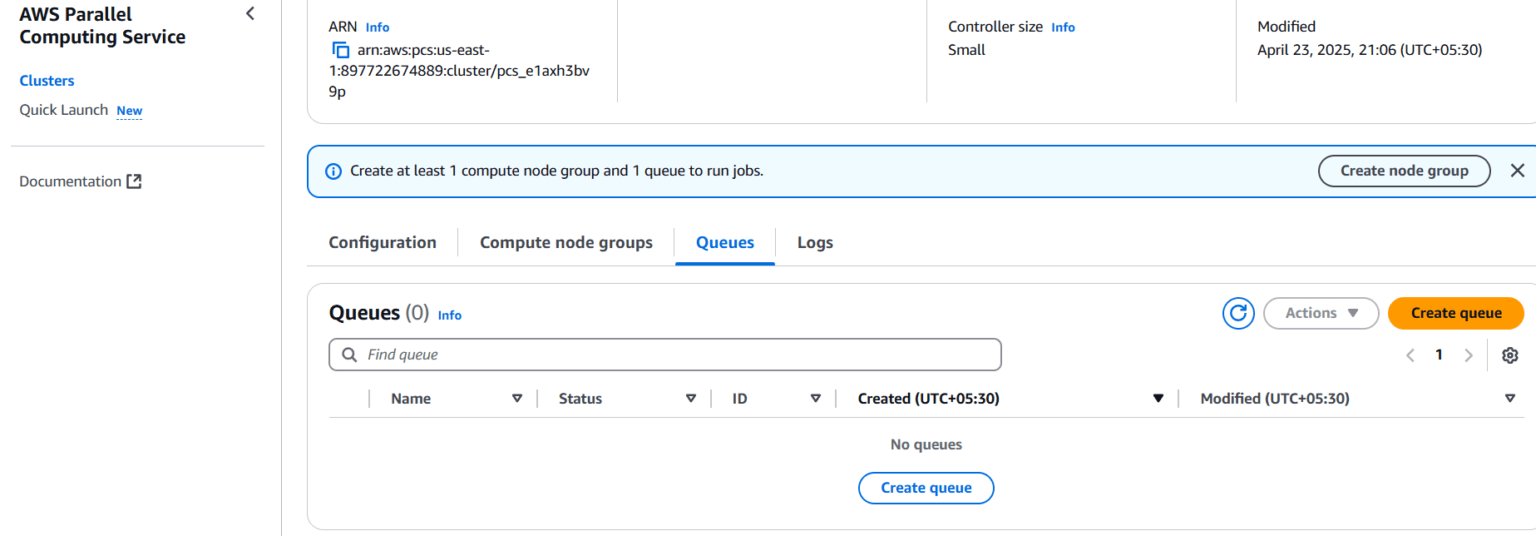Image resolution: width=1536 pixels, height=536 pixels.
Task: Click the orange Create queue button
Action: (x=1455, y=313)
